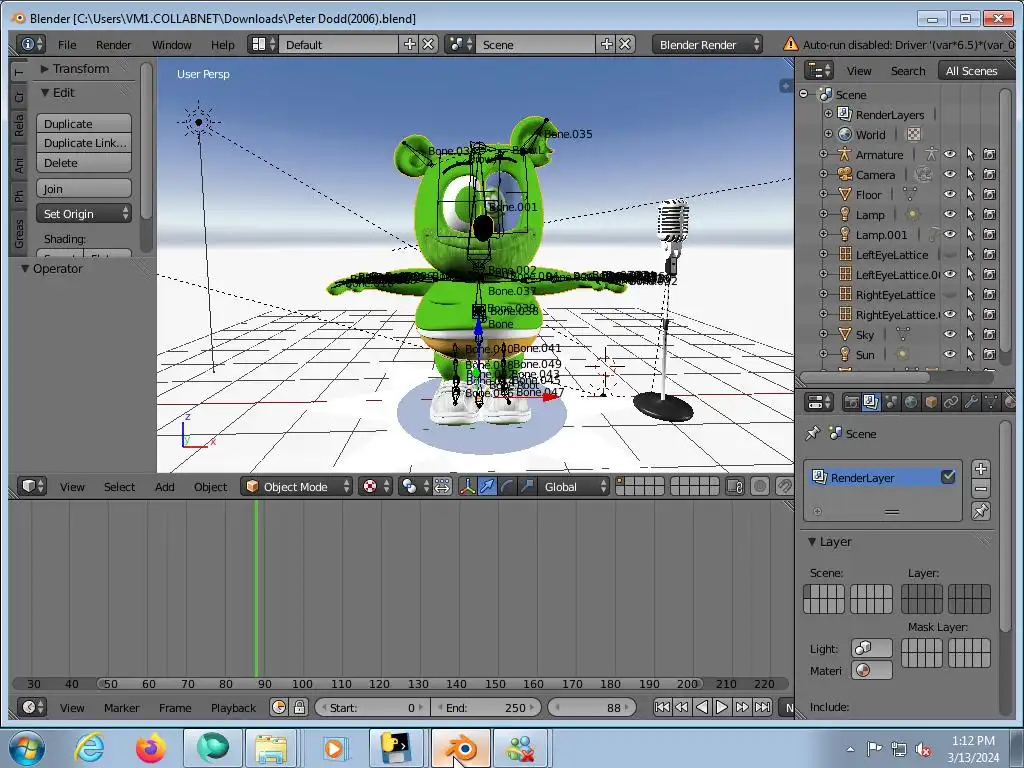Open the Help menu
Image resolution: width=1024 pixels, height=768 pixels.
pos(222,44)
